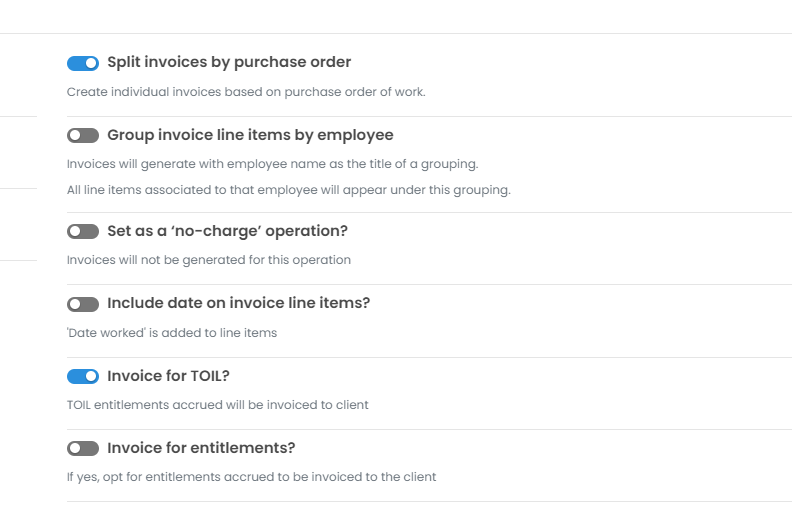The height and width of the screenshot is (518, 792).
Task: Enable the include date on line items switch
Action: tap(83, 303)
